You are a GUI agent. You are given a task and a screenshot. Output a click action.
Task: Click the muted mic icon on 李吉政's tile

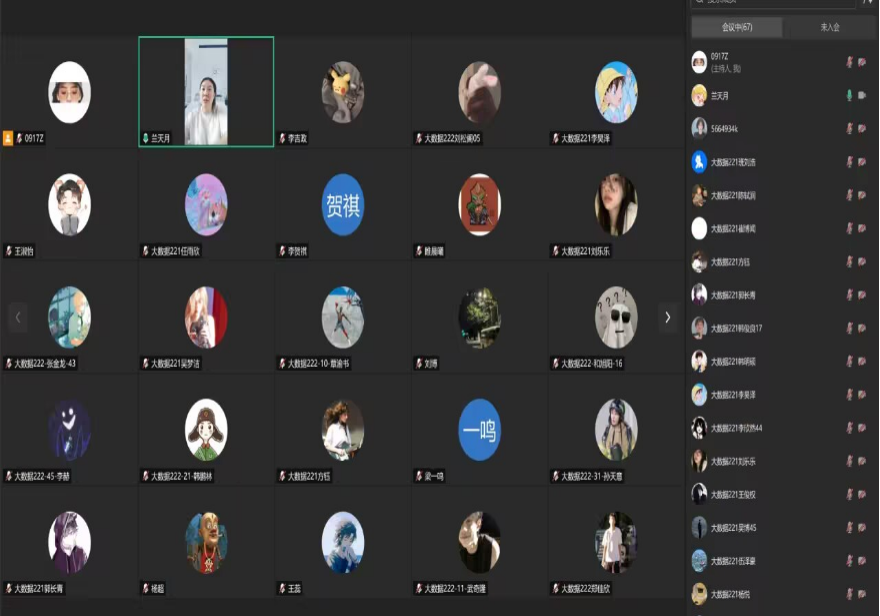tap(282, 139)
